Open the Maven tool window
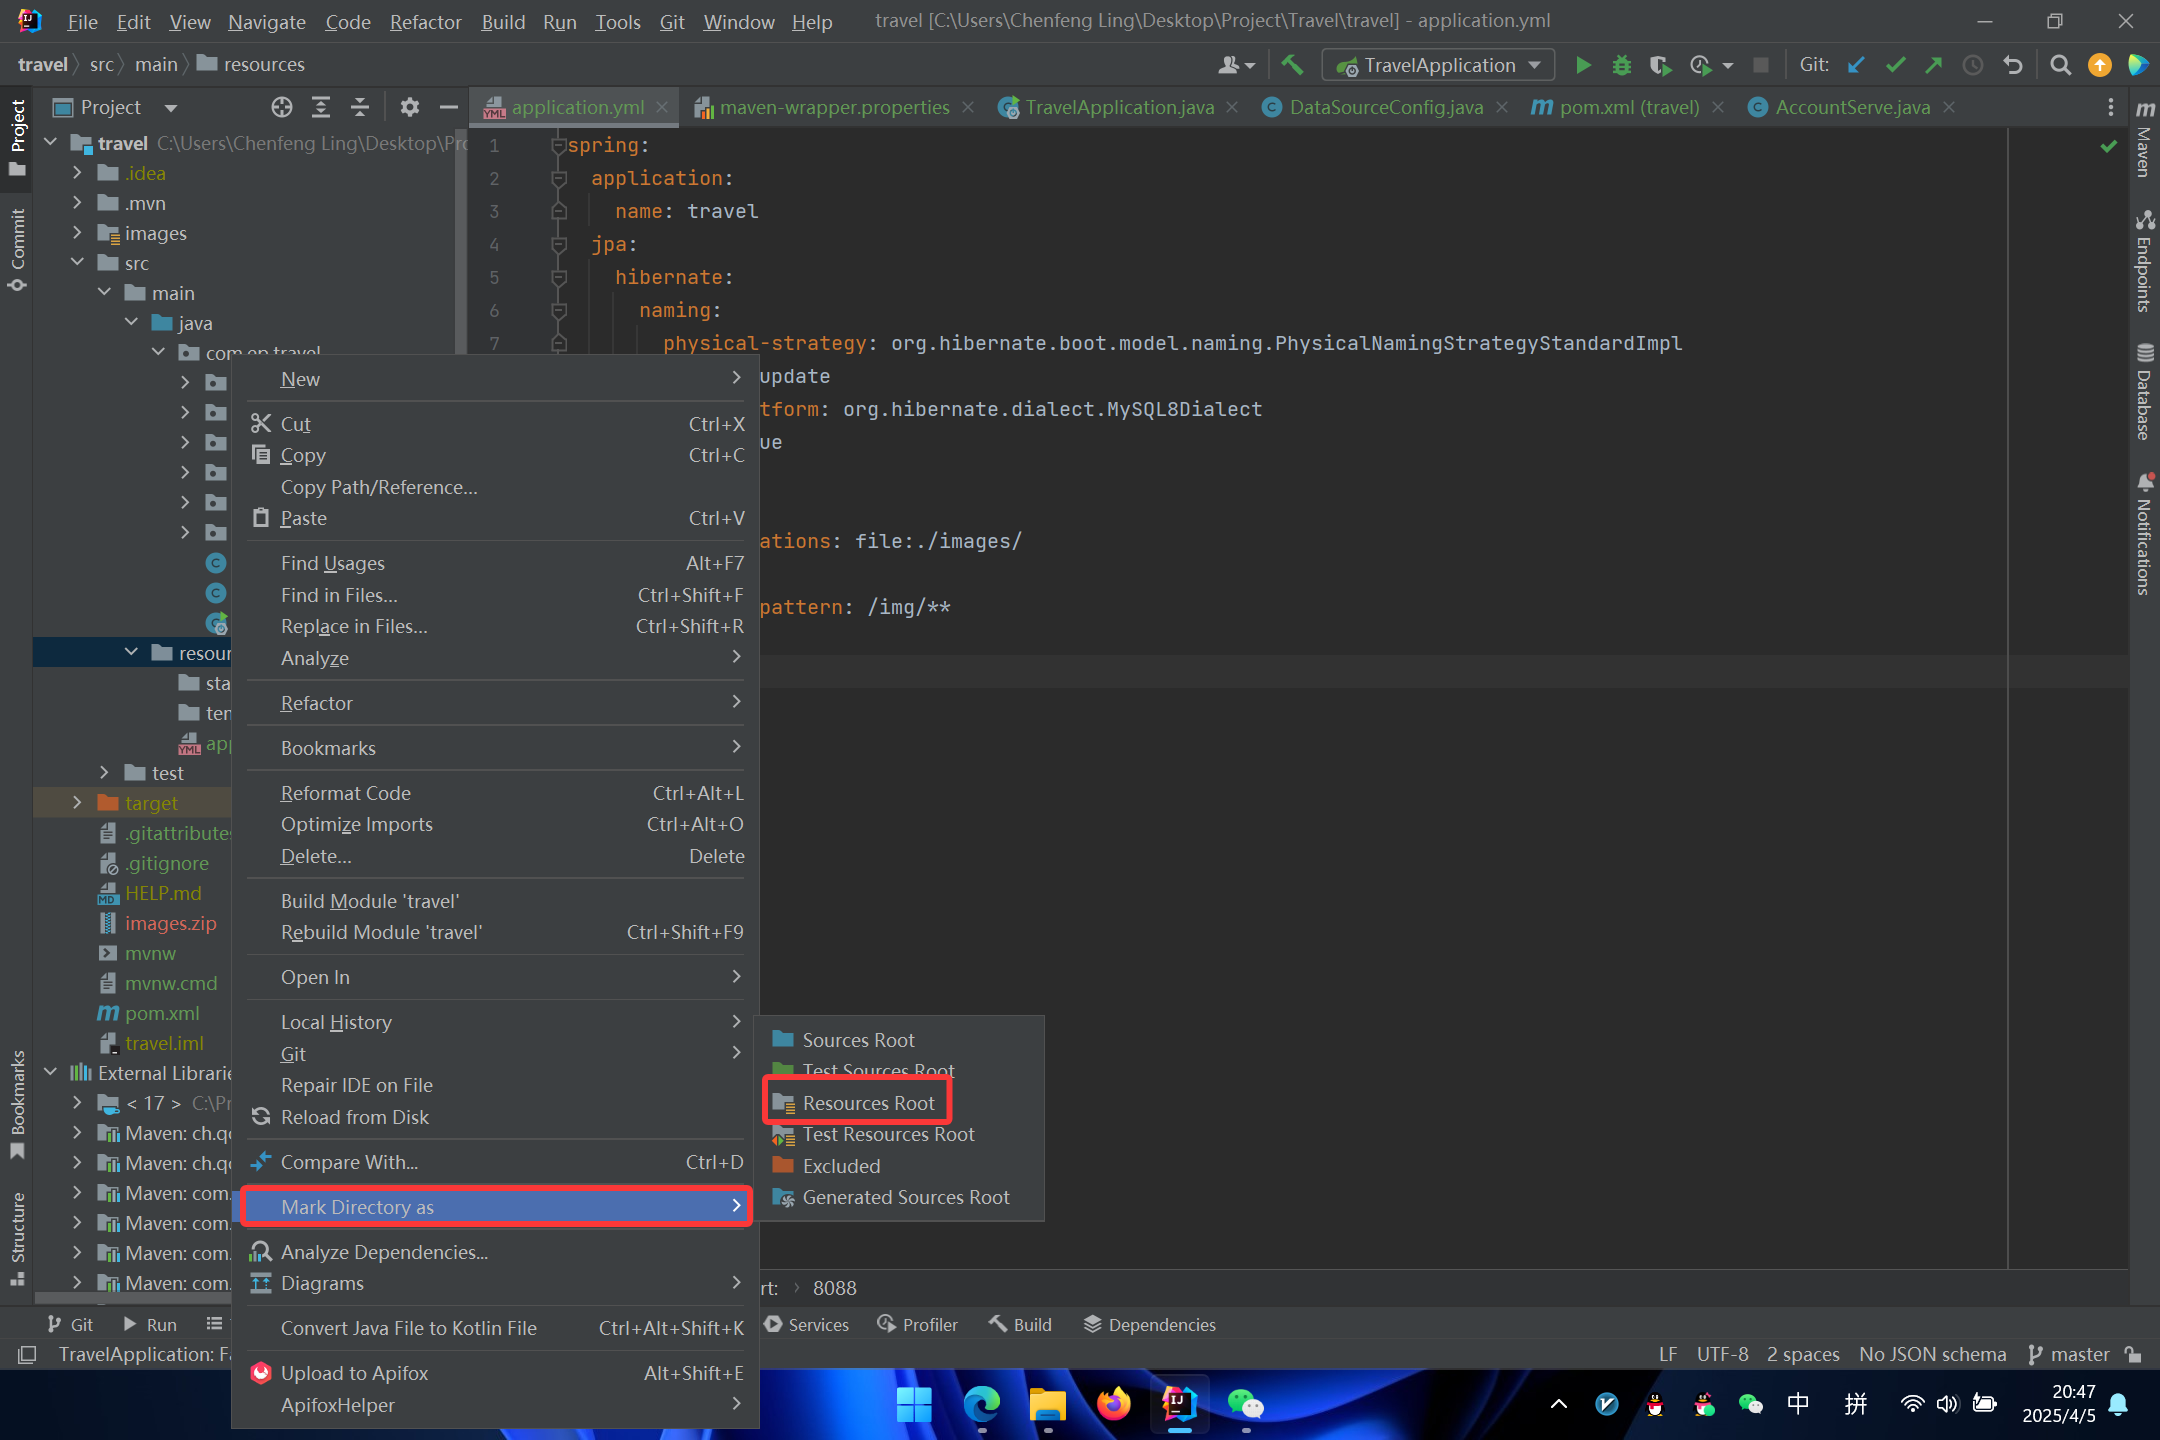 pyautogui.click(x=2144, y=139)
